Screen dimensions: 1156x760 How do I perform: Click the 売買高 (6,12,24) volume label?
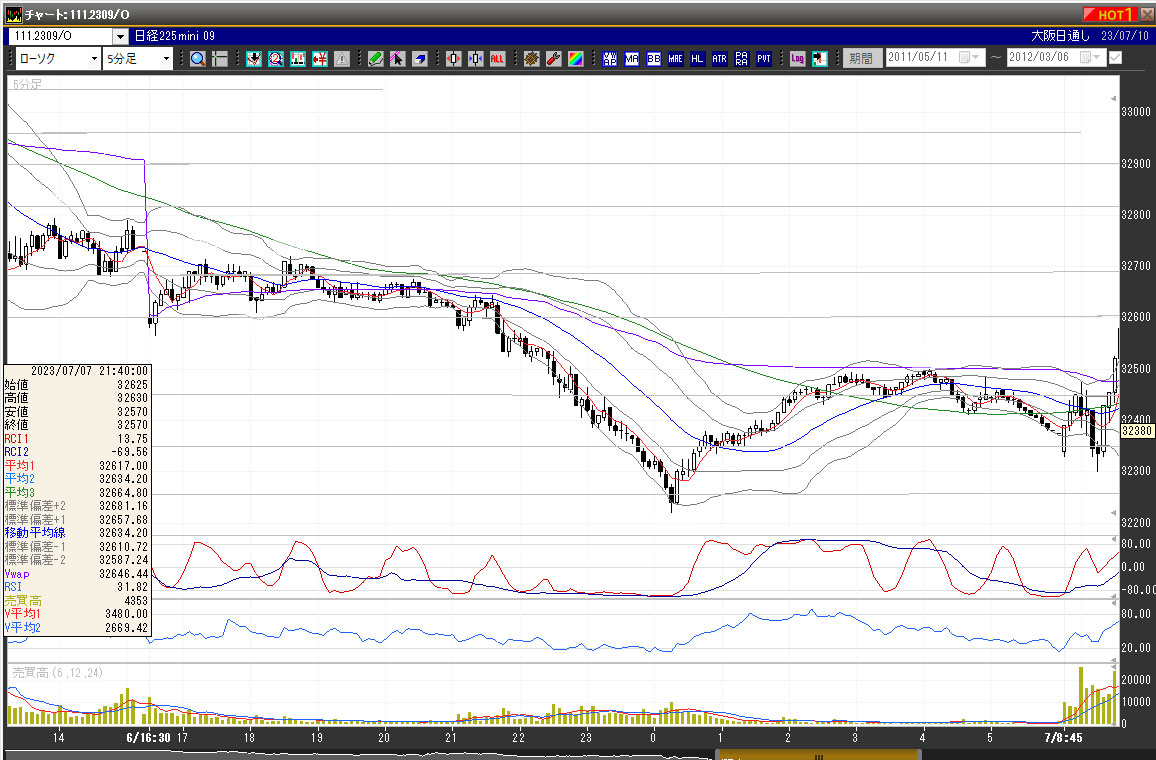(x=58, y=672)
